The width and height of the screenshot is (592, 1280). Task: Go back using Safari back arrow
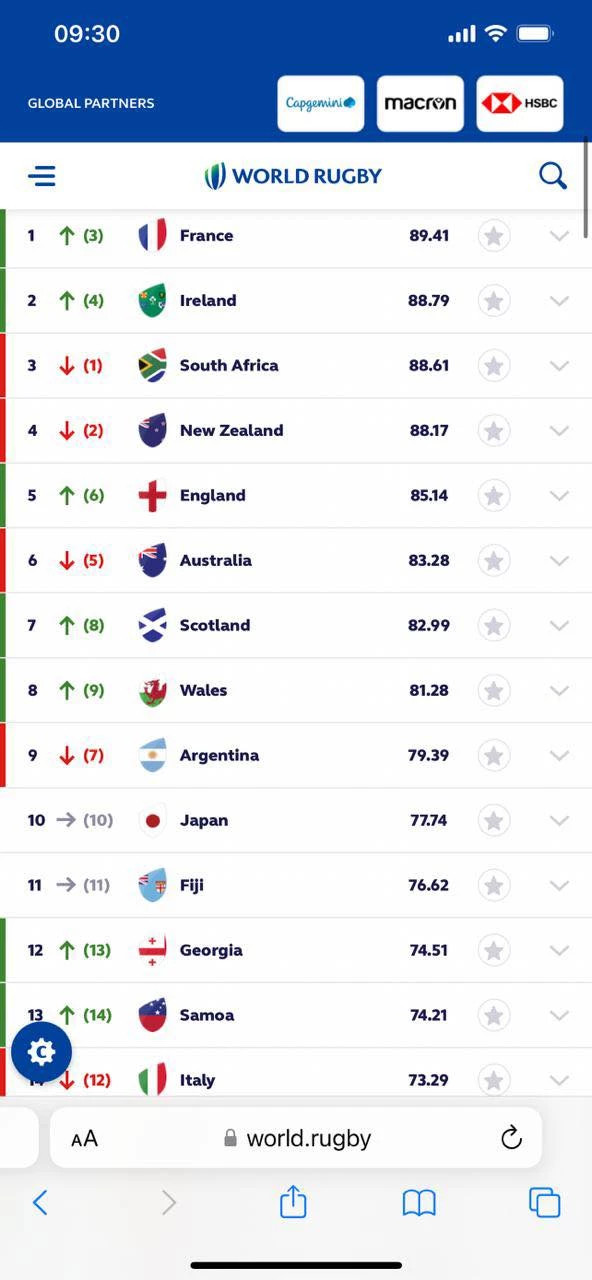[40, 1202]
